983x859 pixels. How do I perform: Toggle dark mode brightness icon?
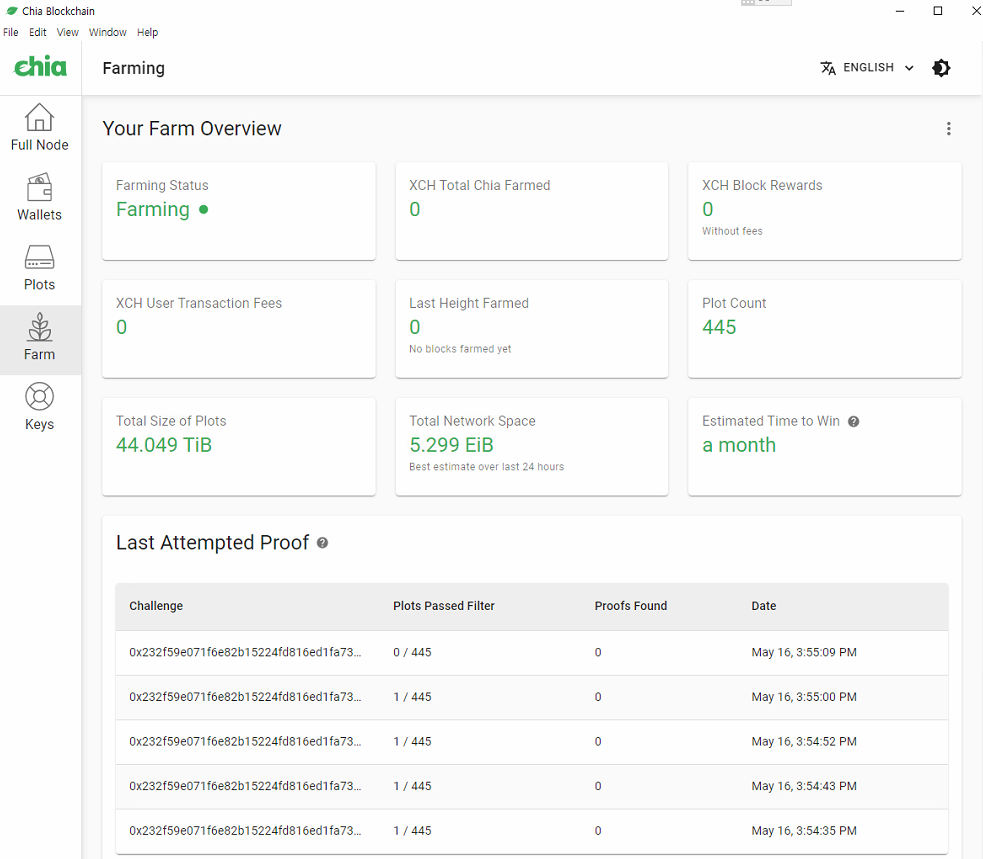click(941, 68)
